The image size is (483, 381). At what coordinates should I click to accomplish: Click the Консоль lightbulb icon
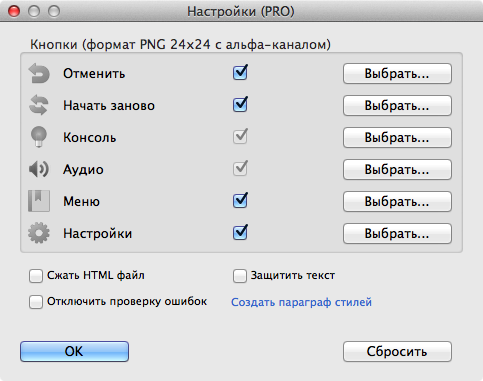click(x=39, y=137)
